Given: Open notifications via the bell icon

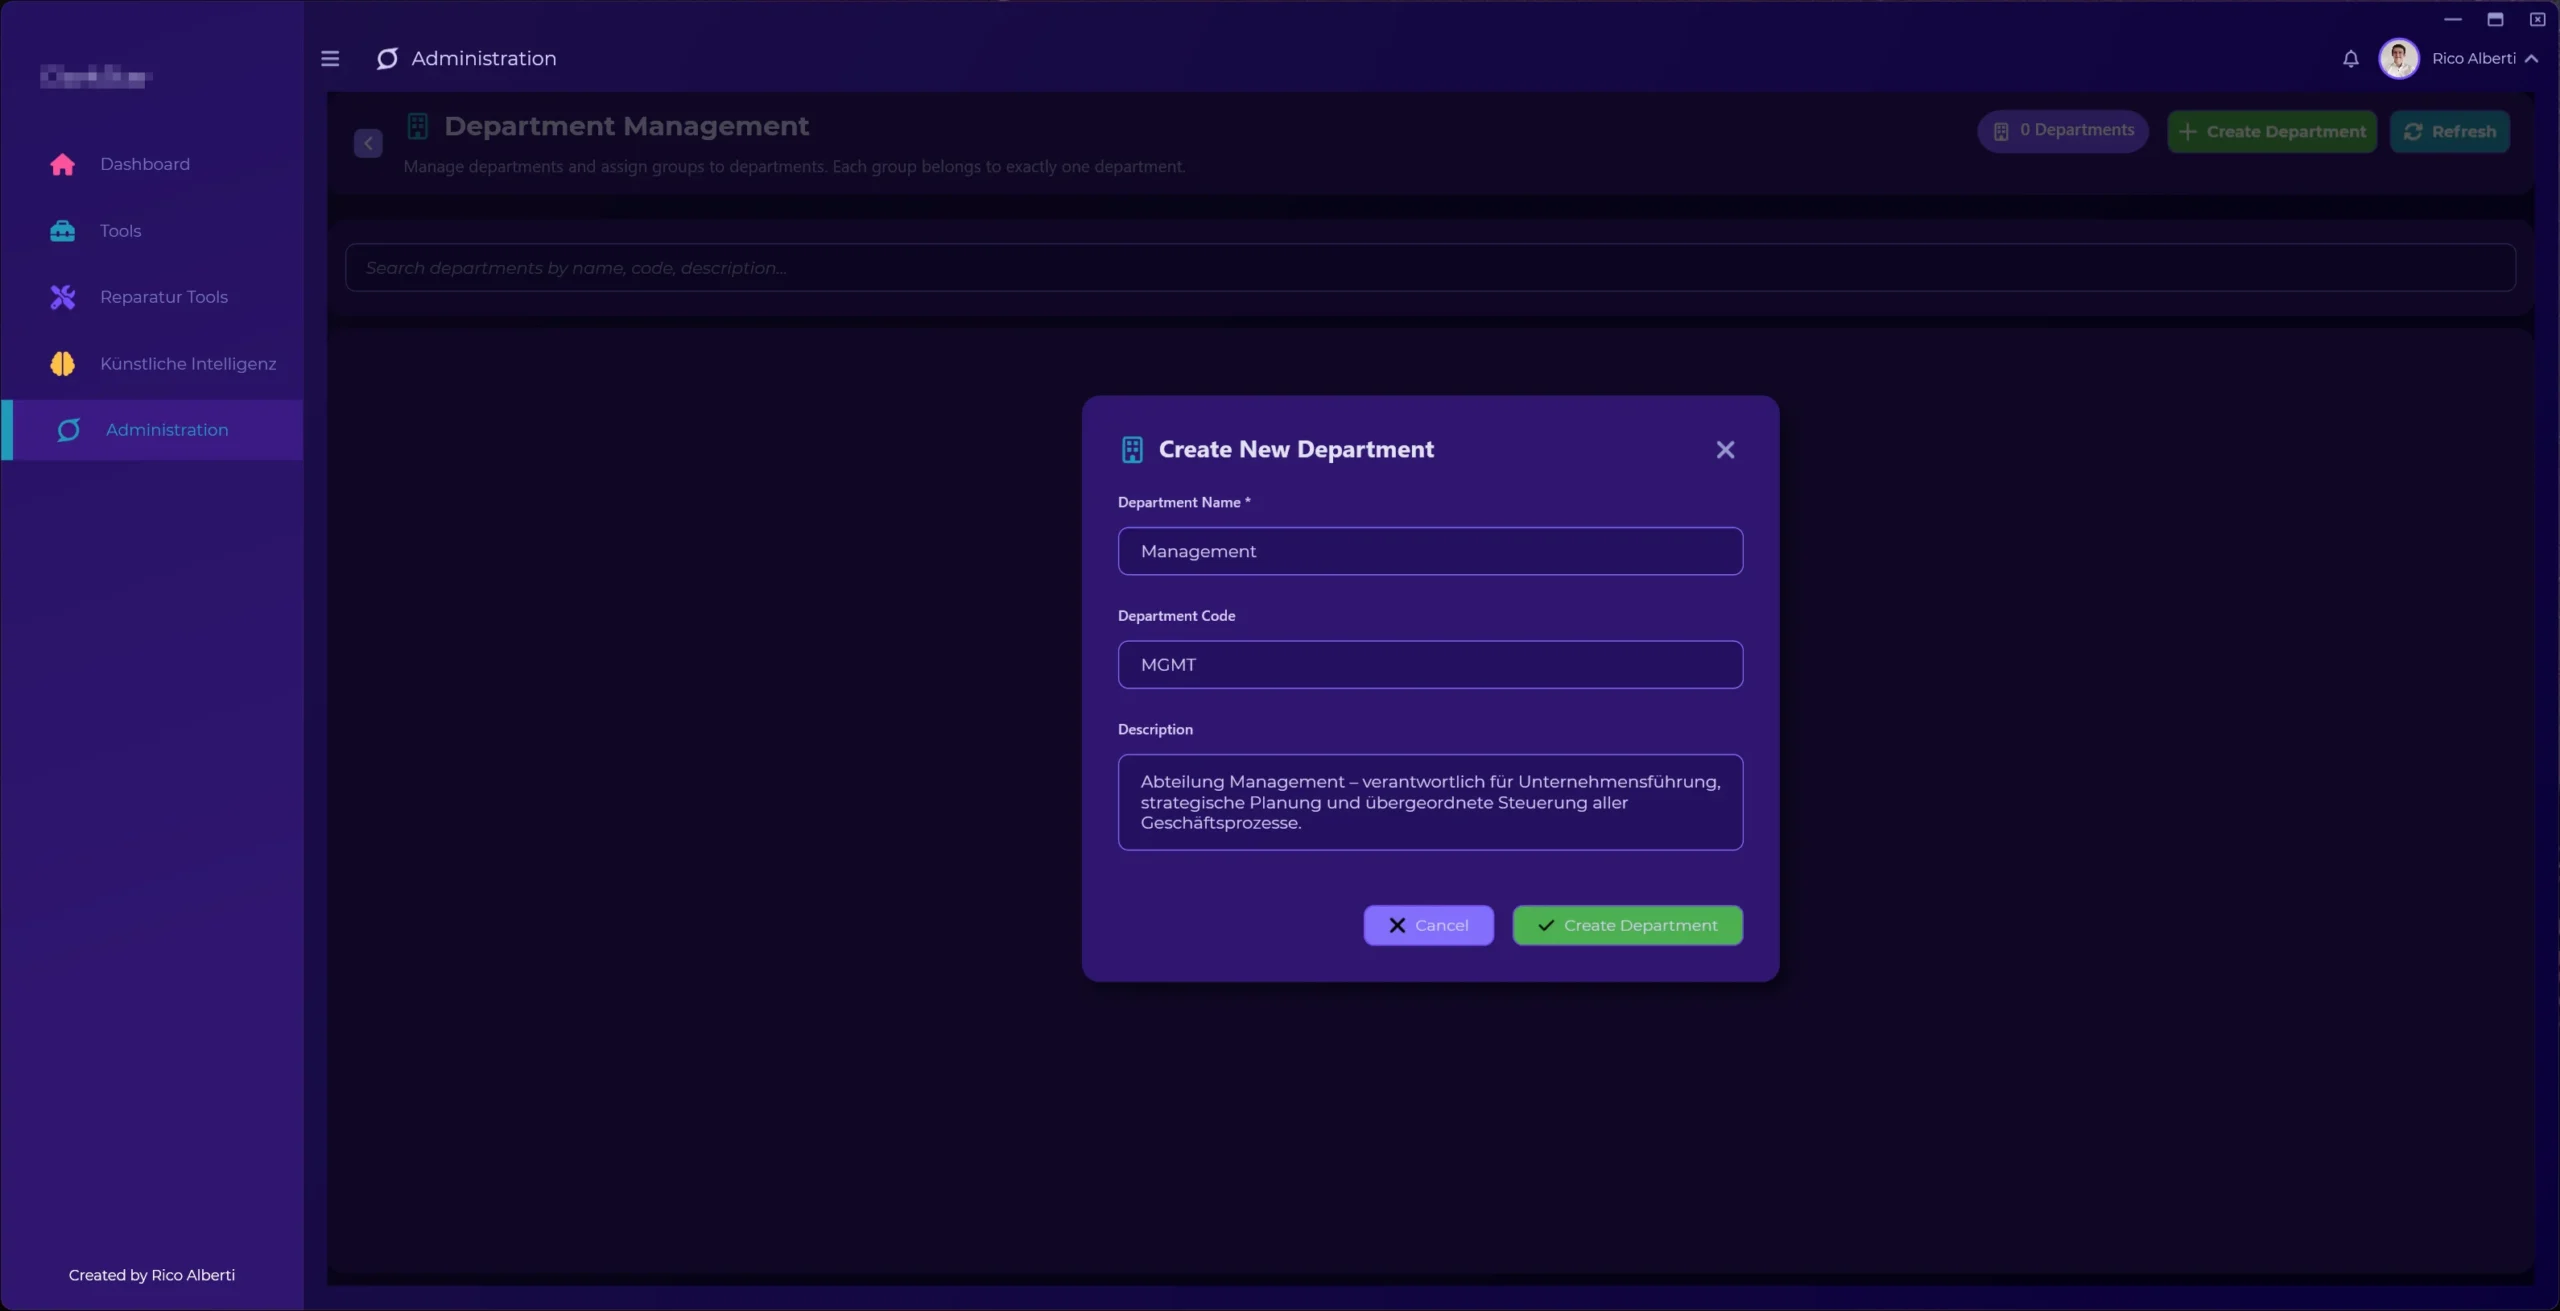Looking at the screenshot, I should [2350, 58].
